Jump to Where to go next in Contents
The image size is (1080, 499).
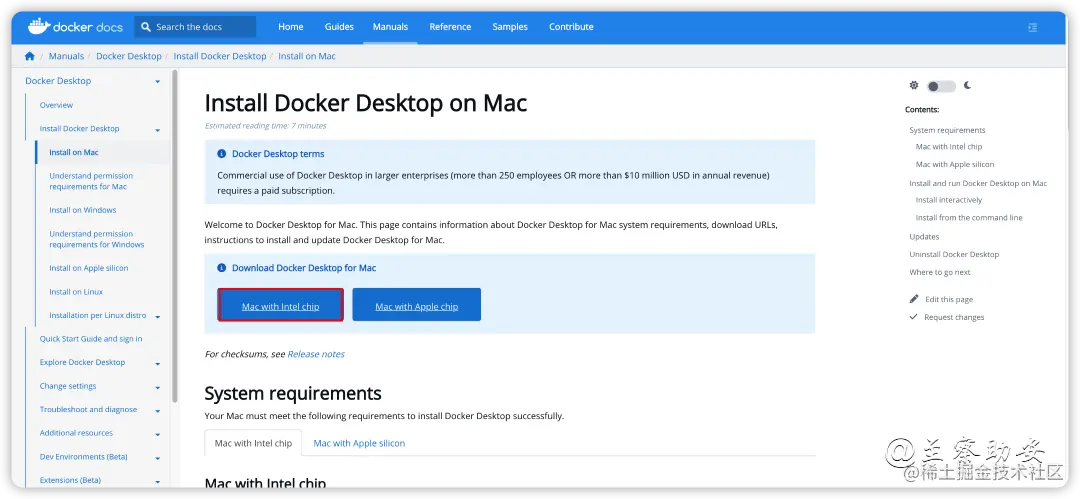coord(939,272)
